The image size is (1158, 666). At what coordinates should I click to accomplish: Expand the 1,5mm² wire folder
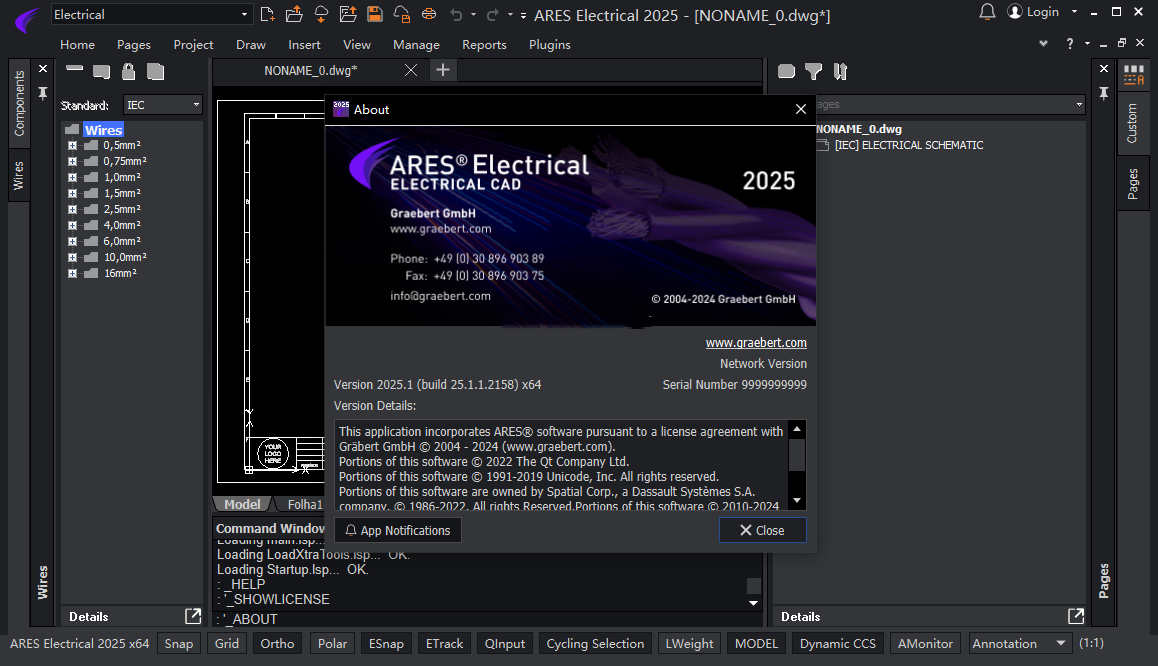[x=72, y=193]
